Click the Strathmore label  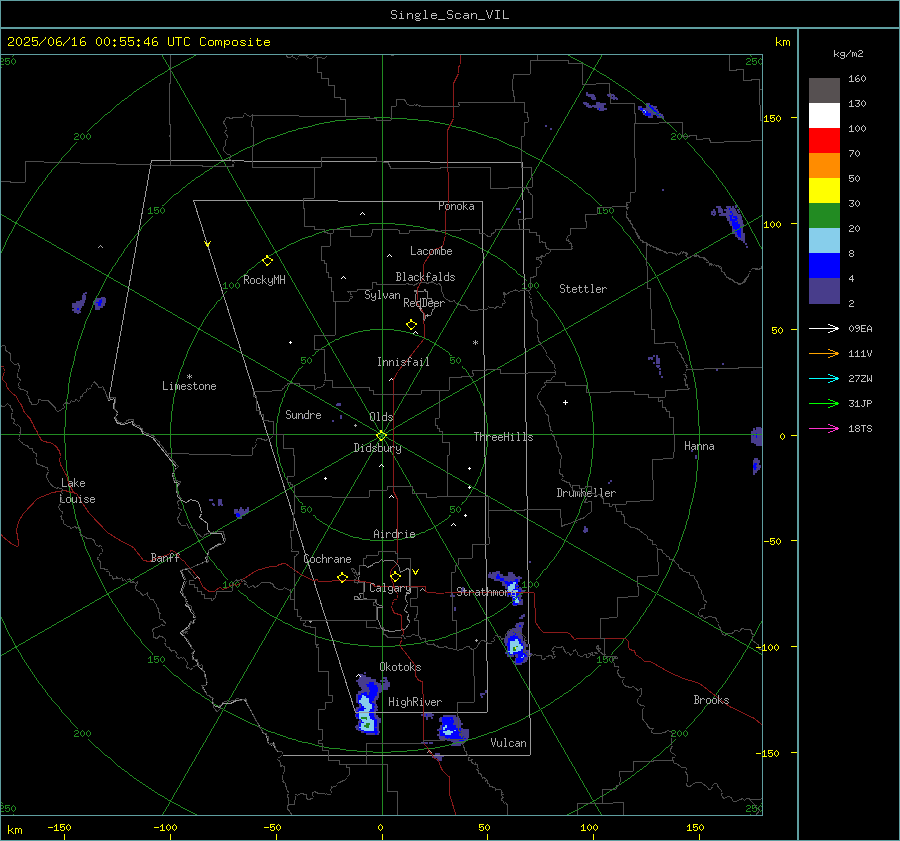click(486, 592)
